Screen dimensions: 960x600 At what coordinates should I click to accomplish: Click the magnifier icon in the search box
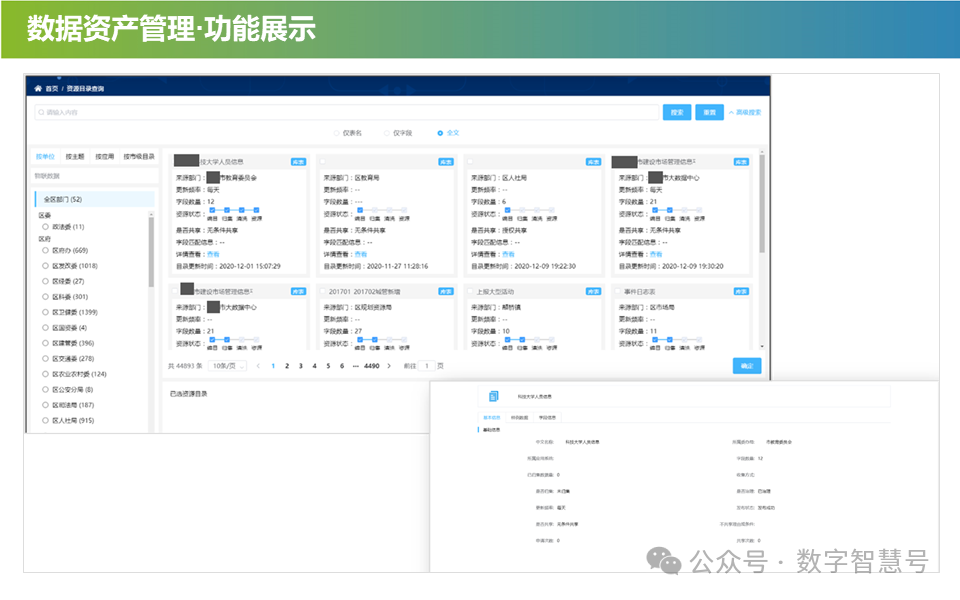point(40,111)
